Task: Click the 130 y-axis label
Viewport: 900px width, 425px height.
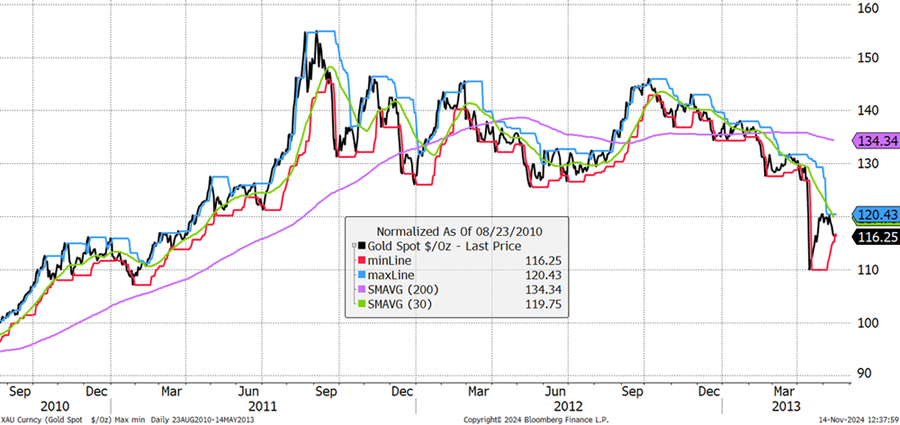Action: tap(870, 164)
